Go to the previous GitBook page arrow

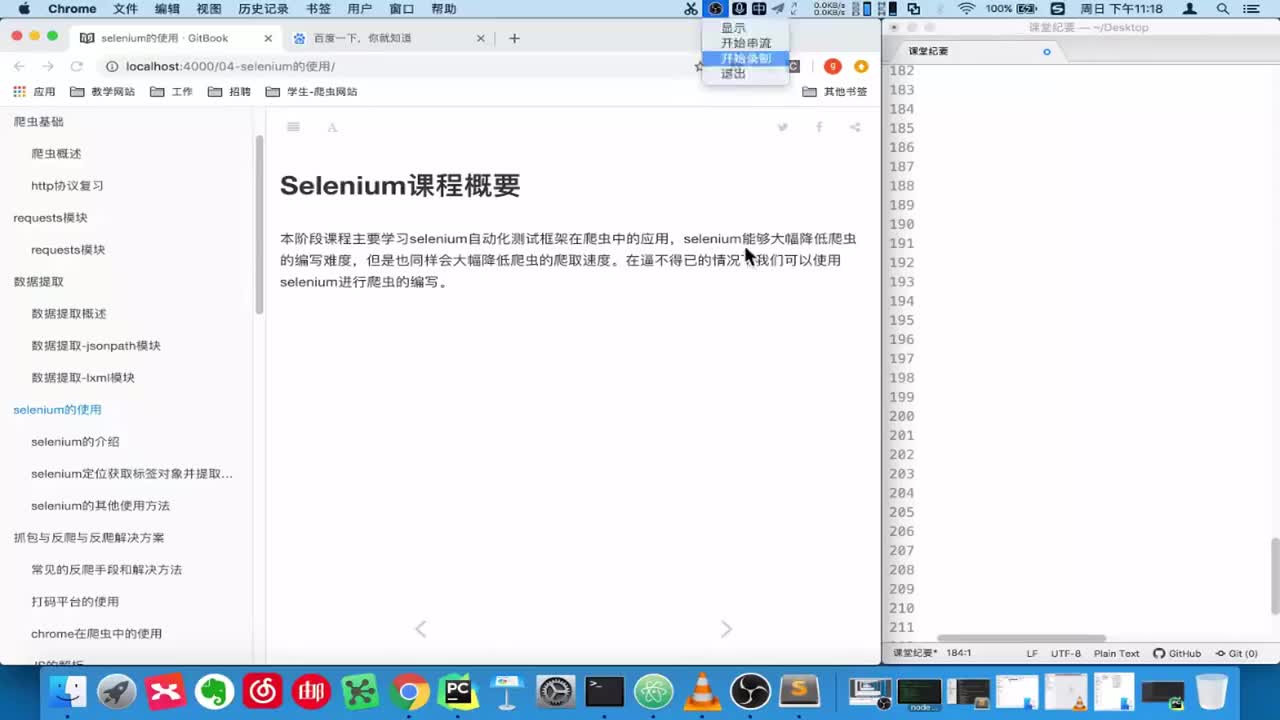[x=420, y=629]
